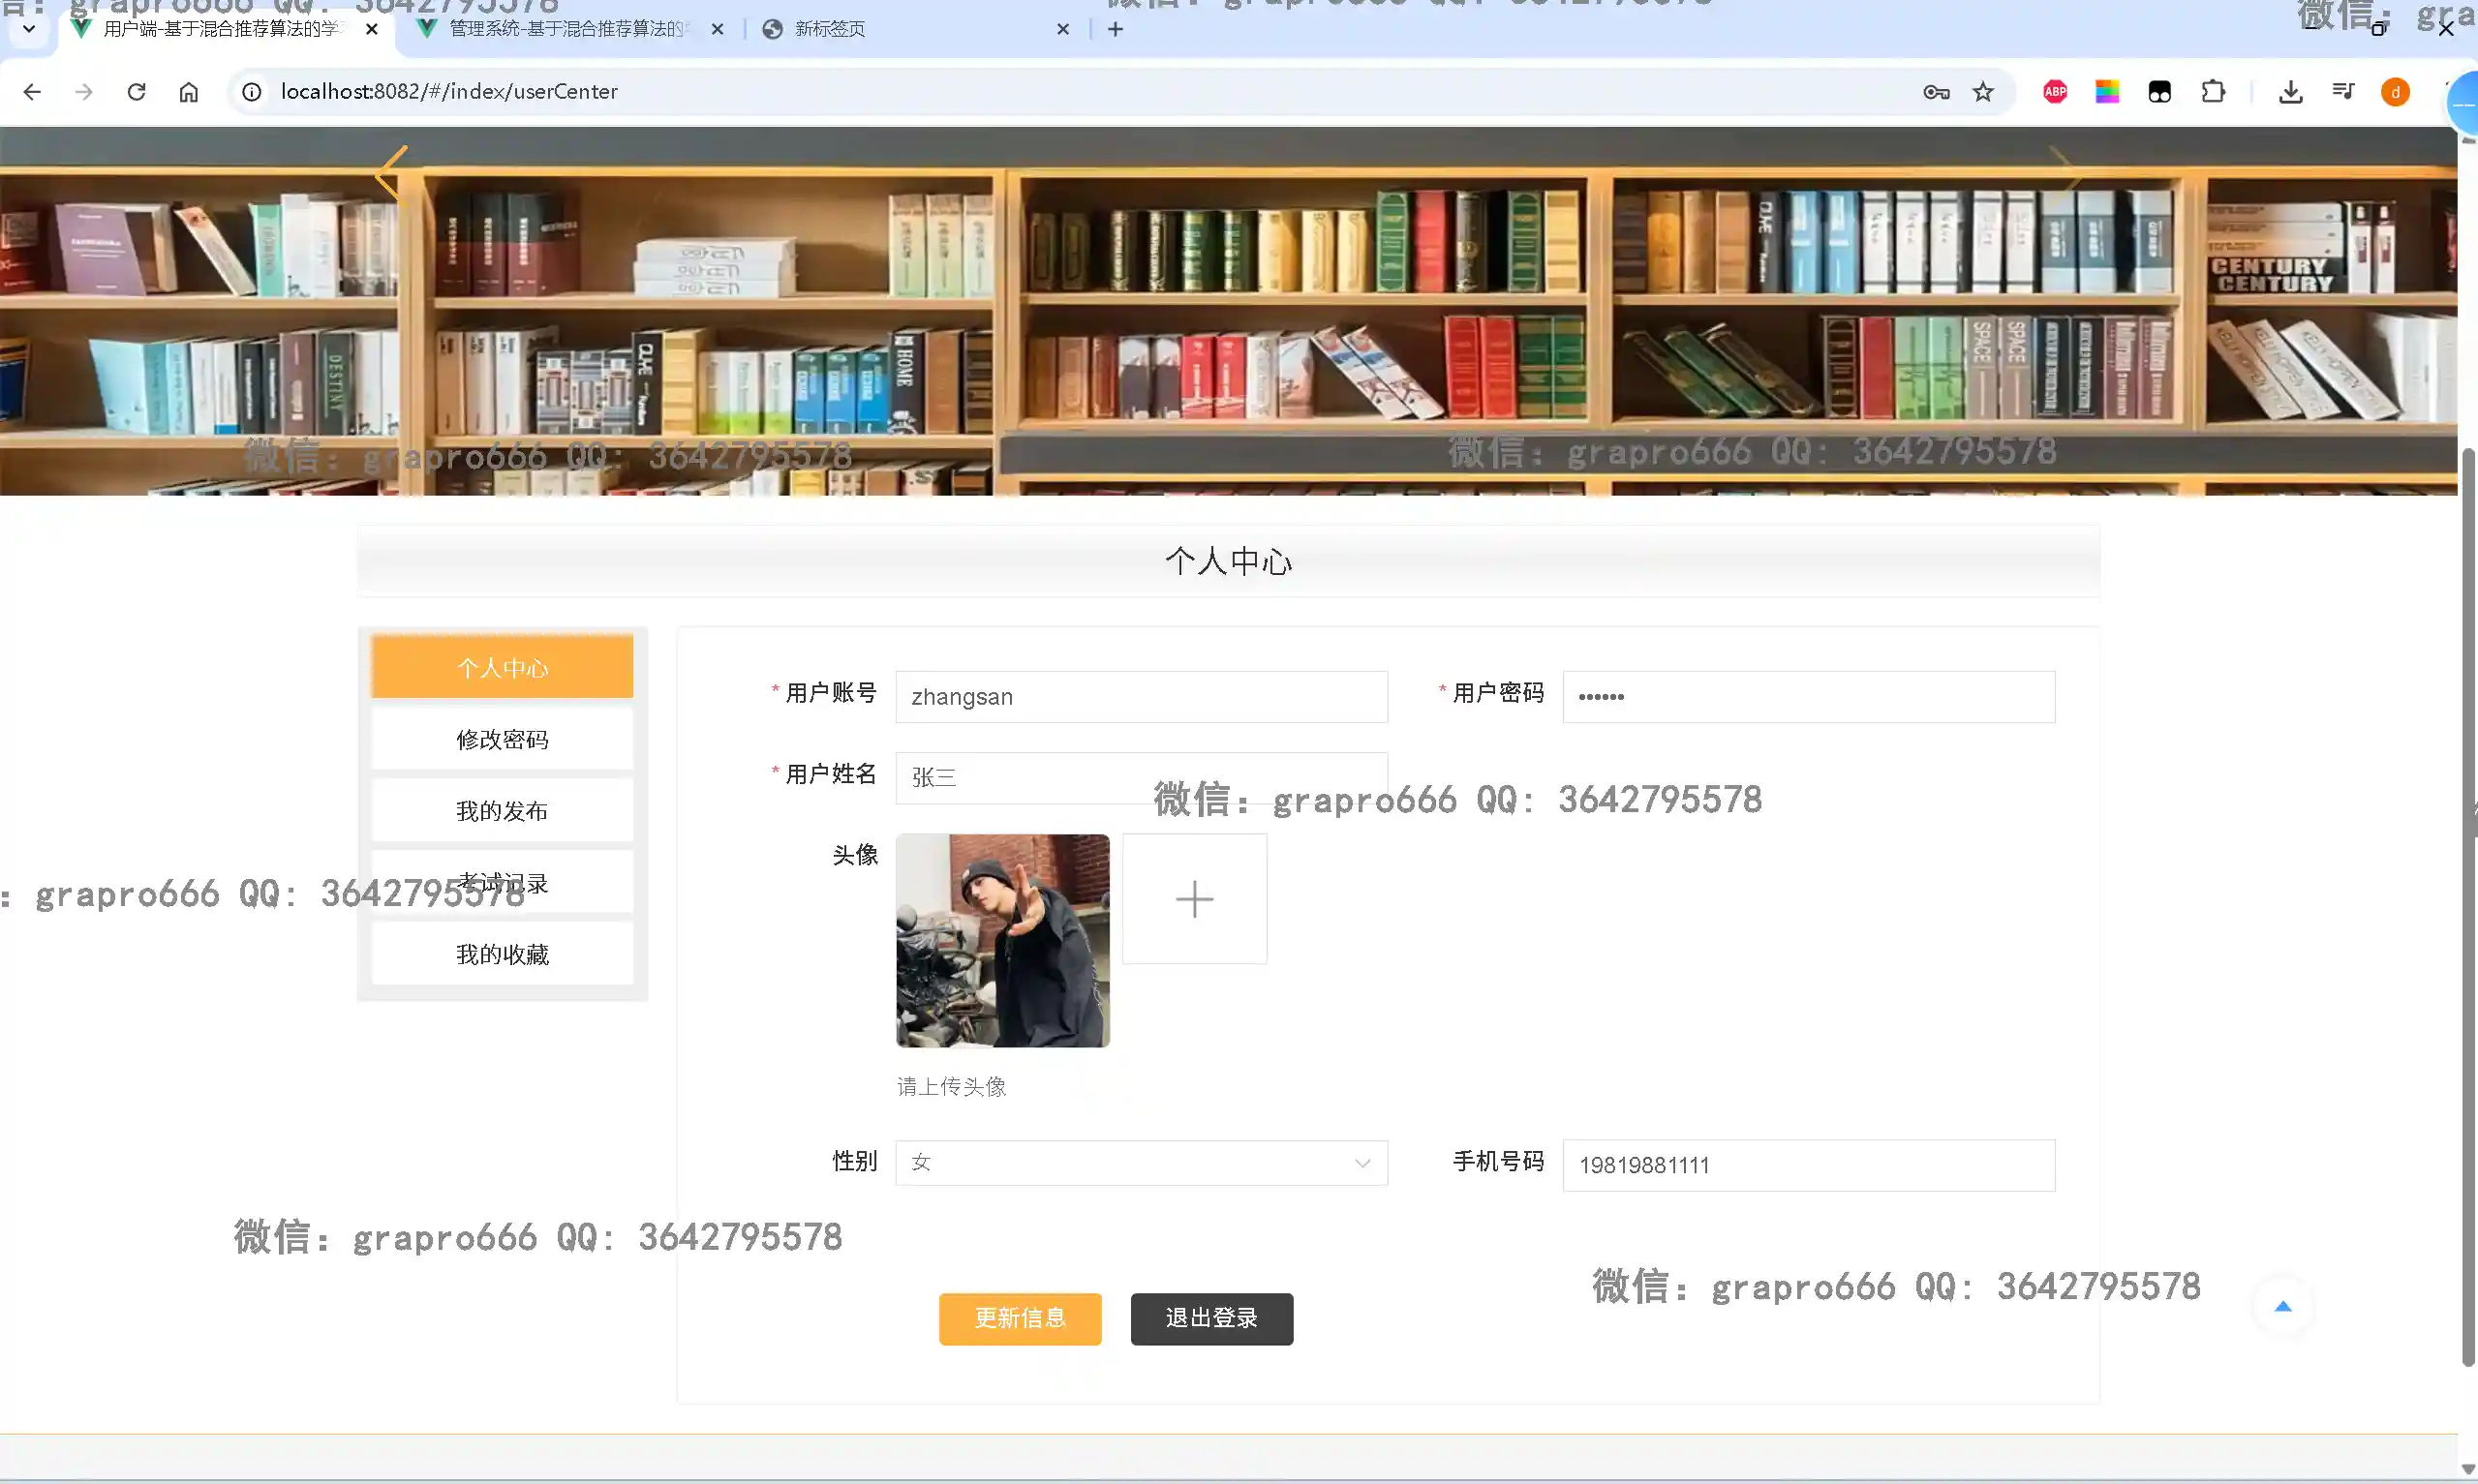
Task: Open the 修改密码 menu item
Action: [x=502, y=739]
